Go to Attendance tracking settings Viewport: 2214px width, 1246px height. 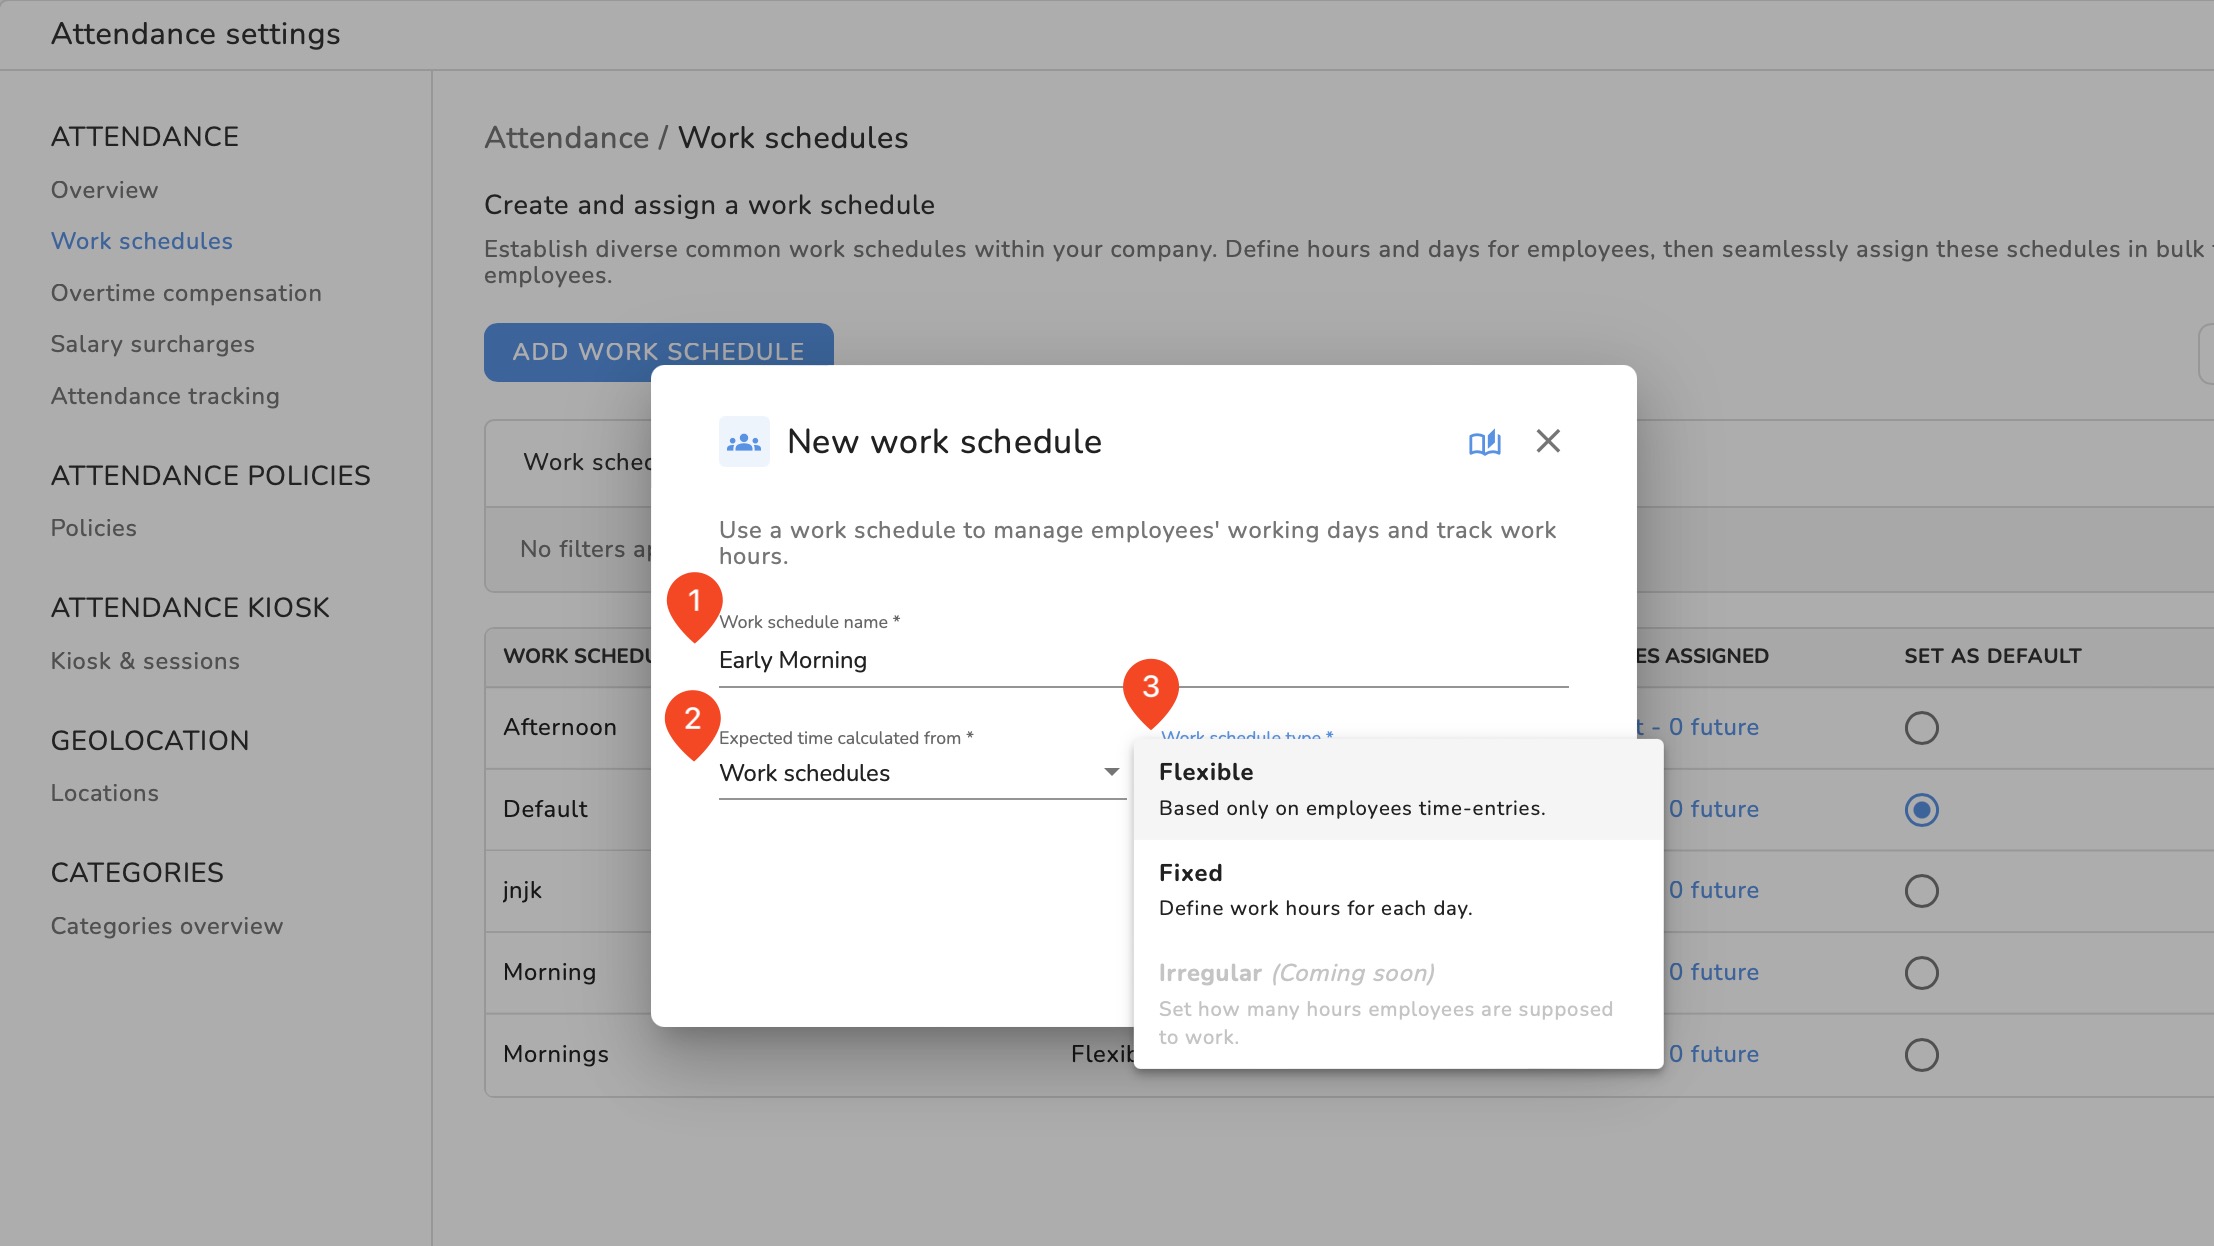[x=165, y=396]
